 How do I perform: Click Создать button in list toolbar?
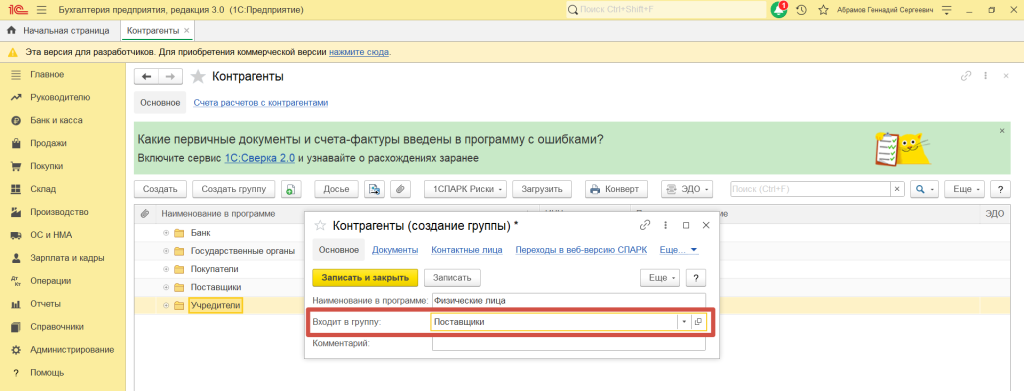pyautogui.click(x=161, y=189)
